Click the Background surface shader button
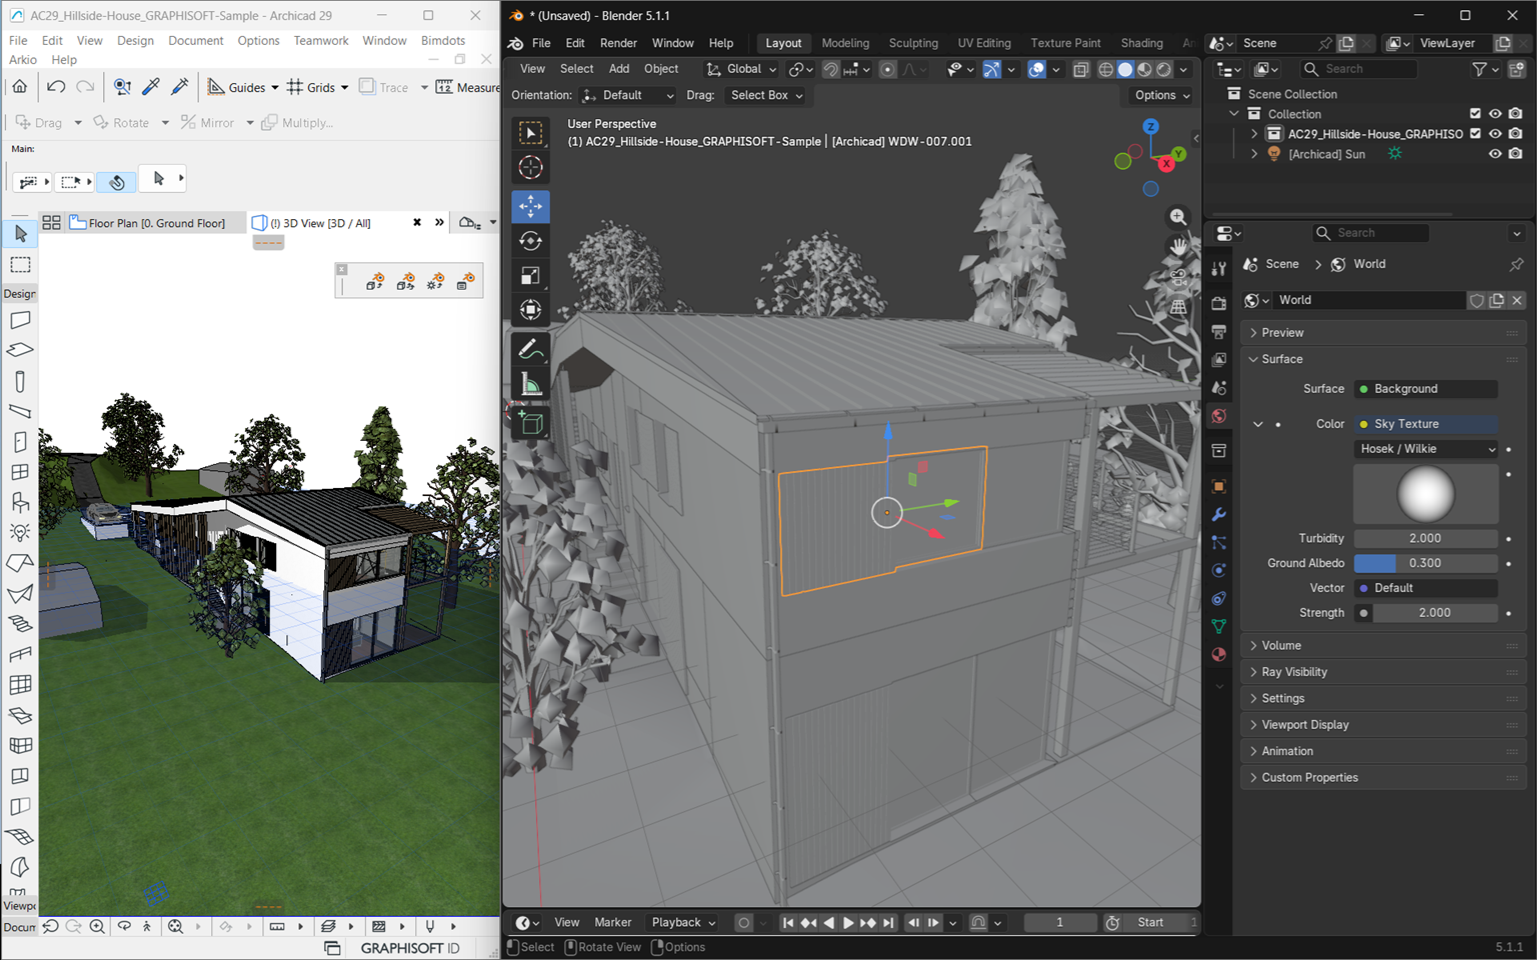This screenshot has height=960, width=1537. point(1426,389)
